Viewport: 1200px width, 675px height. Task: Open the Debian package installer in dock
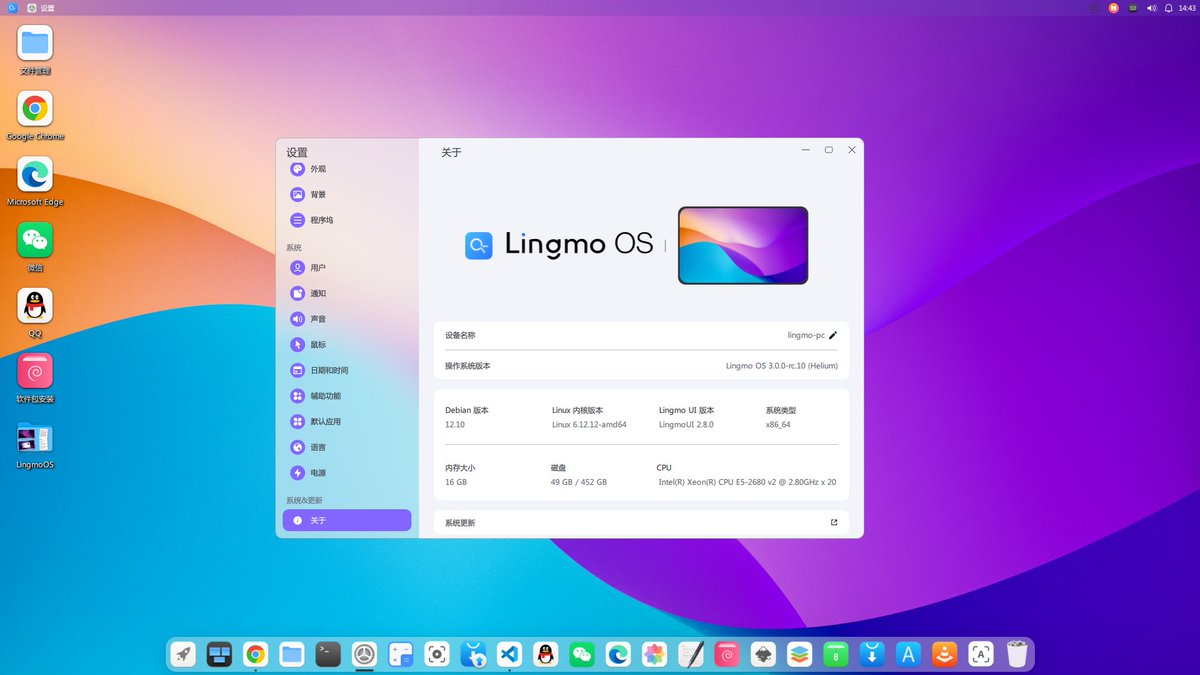coord(727,655)
